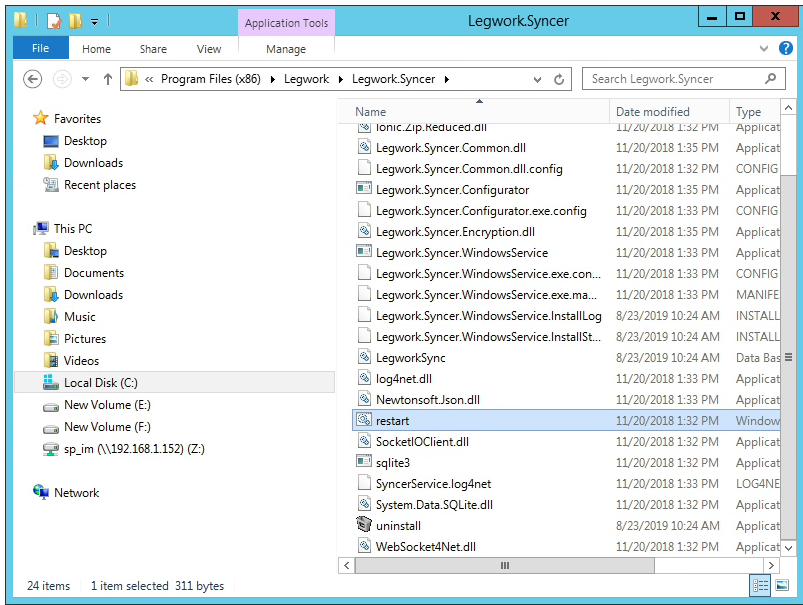Open the sp_im network drive (Z:)

(x=134, y=449)
